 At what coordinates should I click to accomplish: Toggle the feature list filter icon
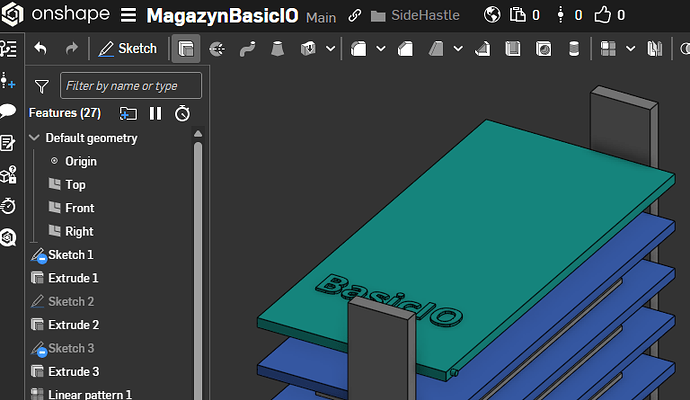pyautogui.click(x=41, y=86)
